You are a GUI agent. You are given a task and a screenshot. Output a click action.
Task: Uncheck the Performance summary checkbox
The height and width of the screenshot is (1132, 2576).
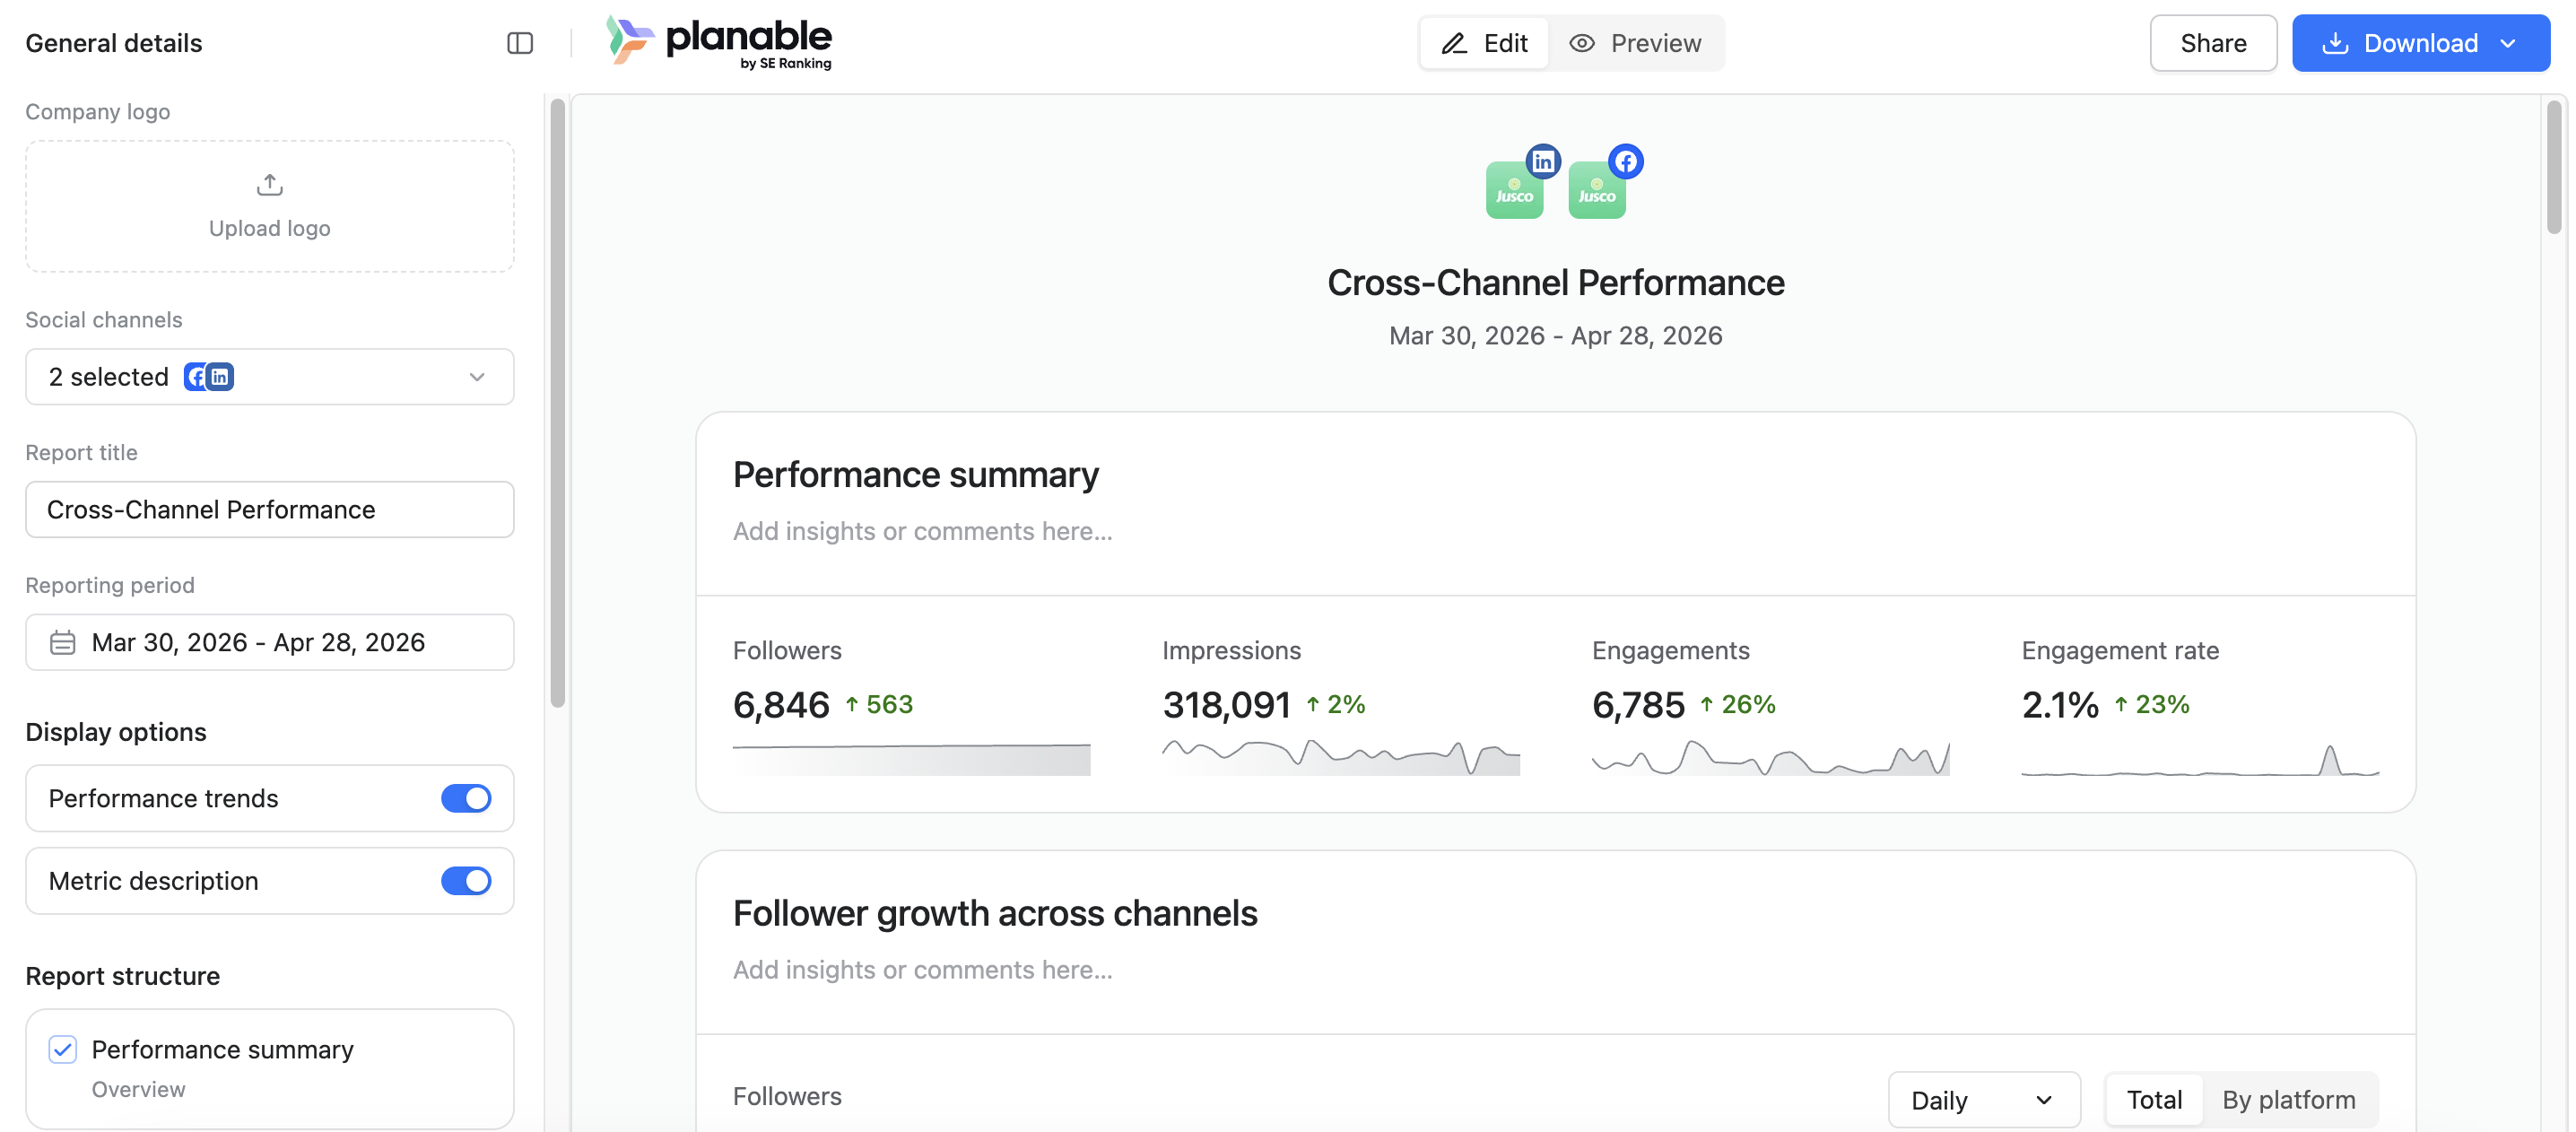click(x=63, y=1049)
